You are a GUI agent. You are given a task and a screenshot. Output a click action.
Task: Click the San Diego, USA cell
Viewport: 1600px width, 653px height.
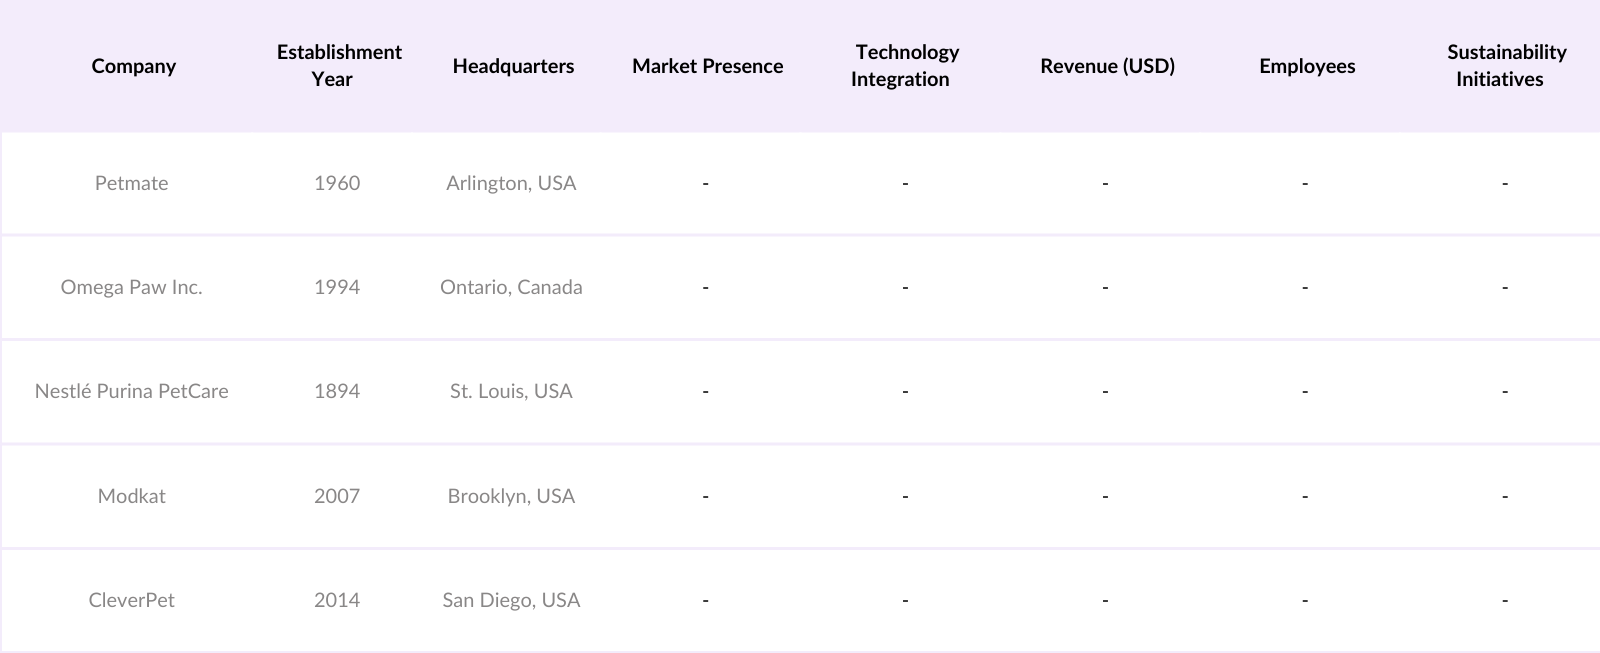[x=511, y=600]
